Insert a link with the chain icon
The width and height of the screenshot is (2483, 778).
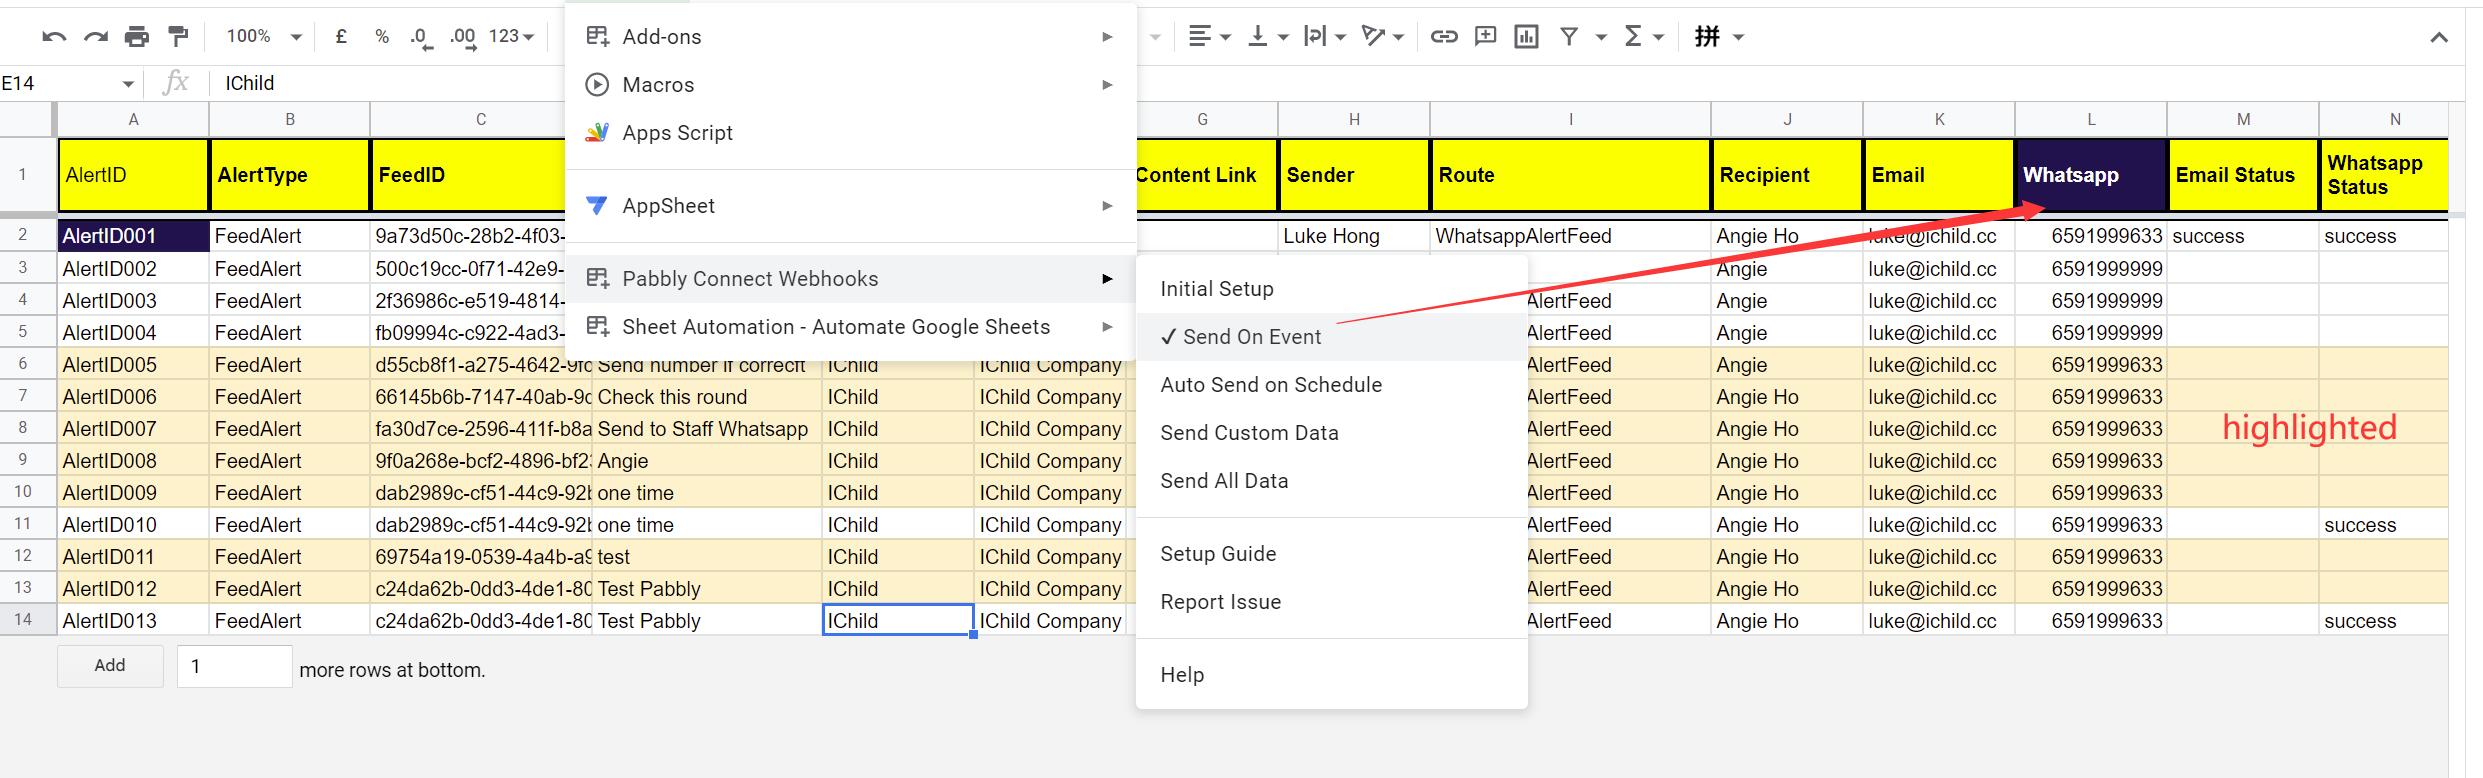tap(1443, 37)
